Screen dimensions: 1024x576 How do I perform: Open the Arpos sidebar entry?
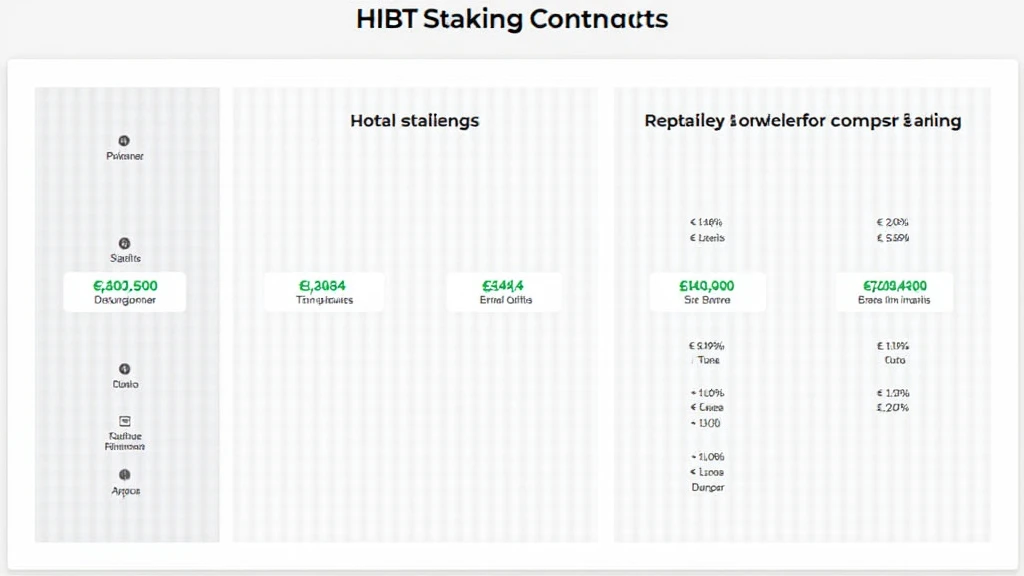click(x=125, y=490)
